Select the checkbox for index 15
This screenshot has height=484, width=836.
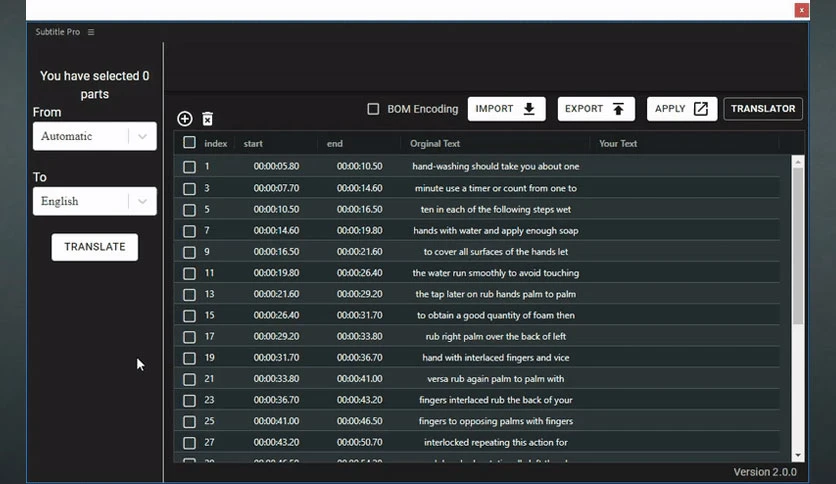pyautogui.click(x=189, y=316)
